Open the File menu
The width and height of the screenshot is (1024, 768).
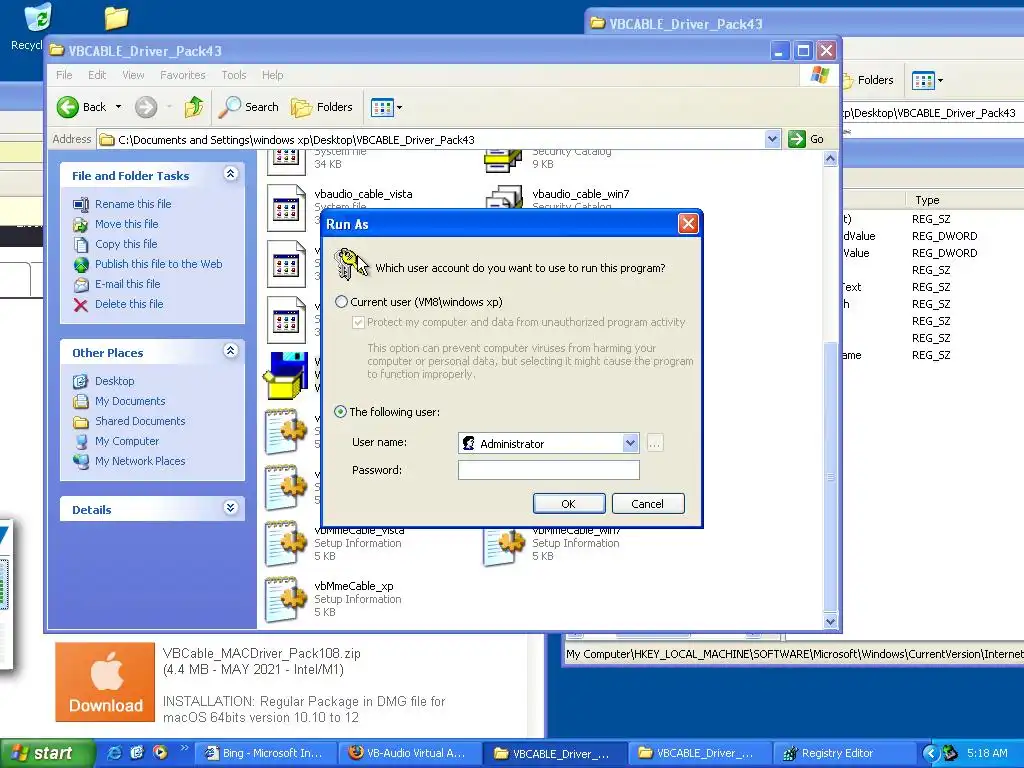pyautogui.click(x=64, y=75)
